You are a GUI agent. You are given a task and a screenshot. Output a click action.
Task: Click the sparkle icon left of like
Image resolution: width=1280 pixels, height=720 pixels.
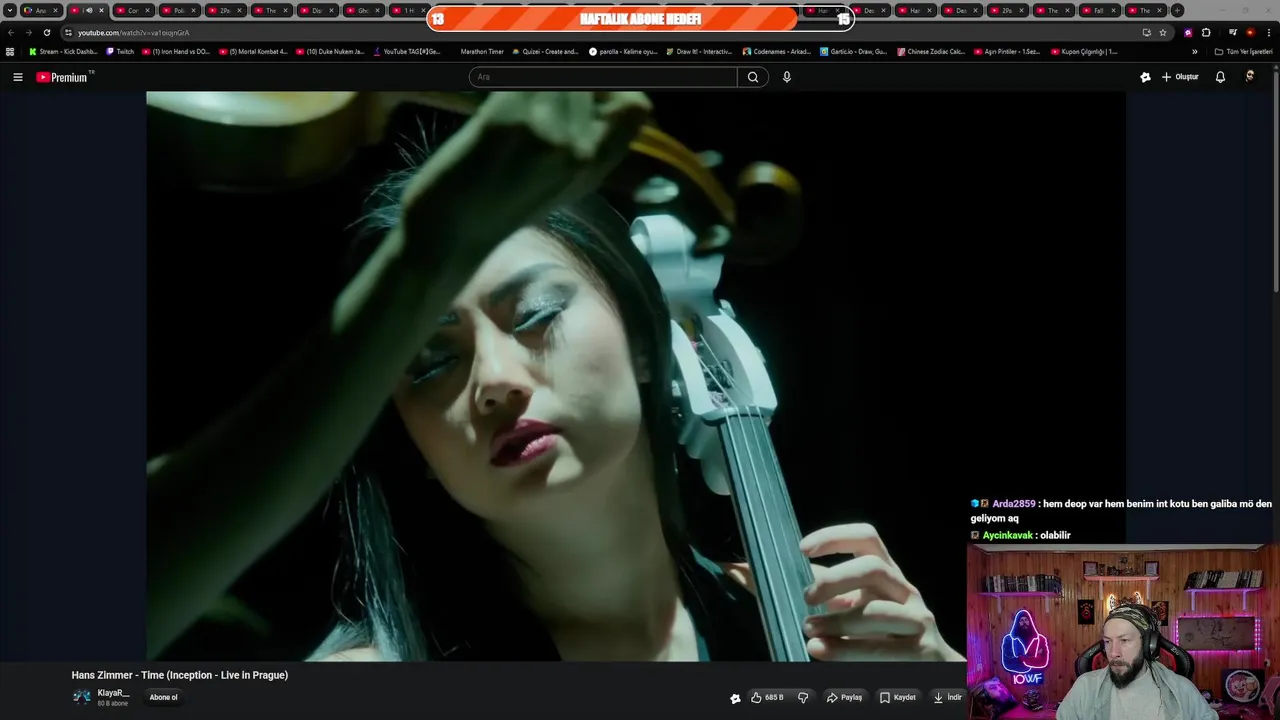735,698
